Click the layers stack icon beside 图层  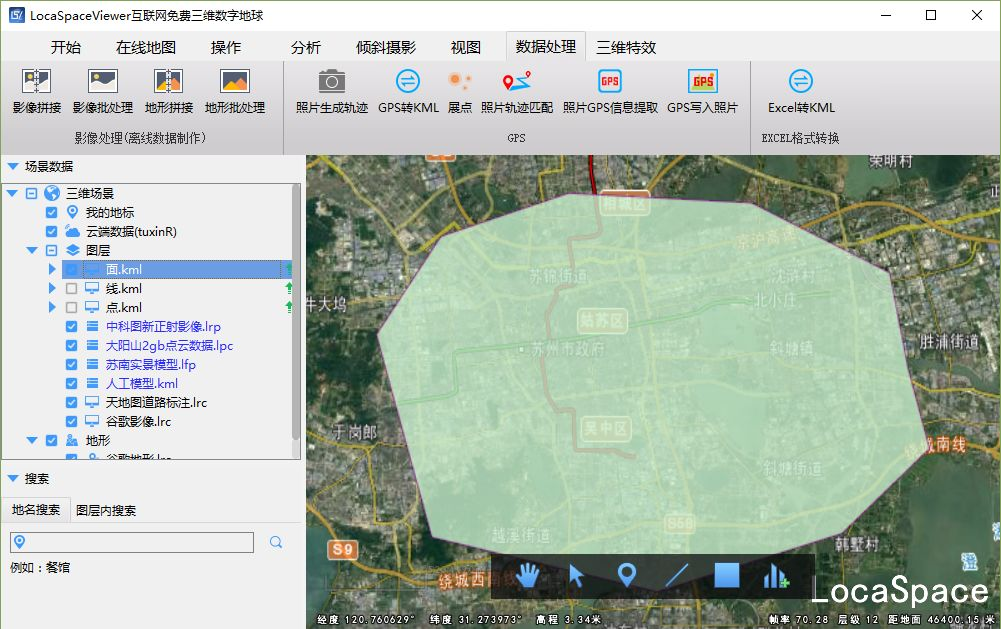click(73, 250)
